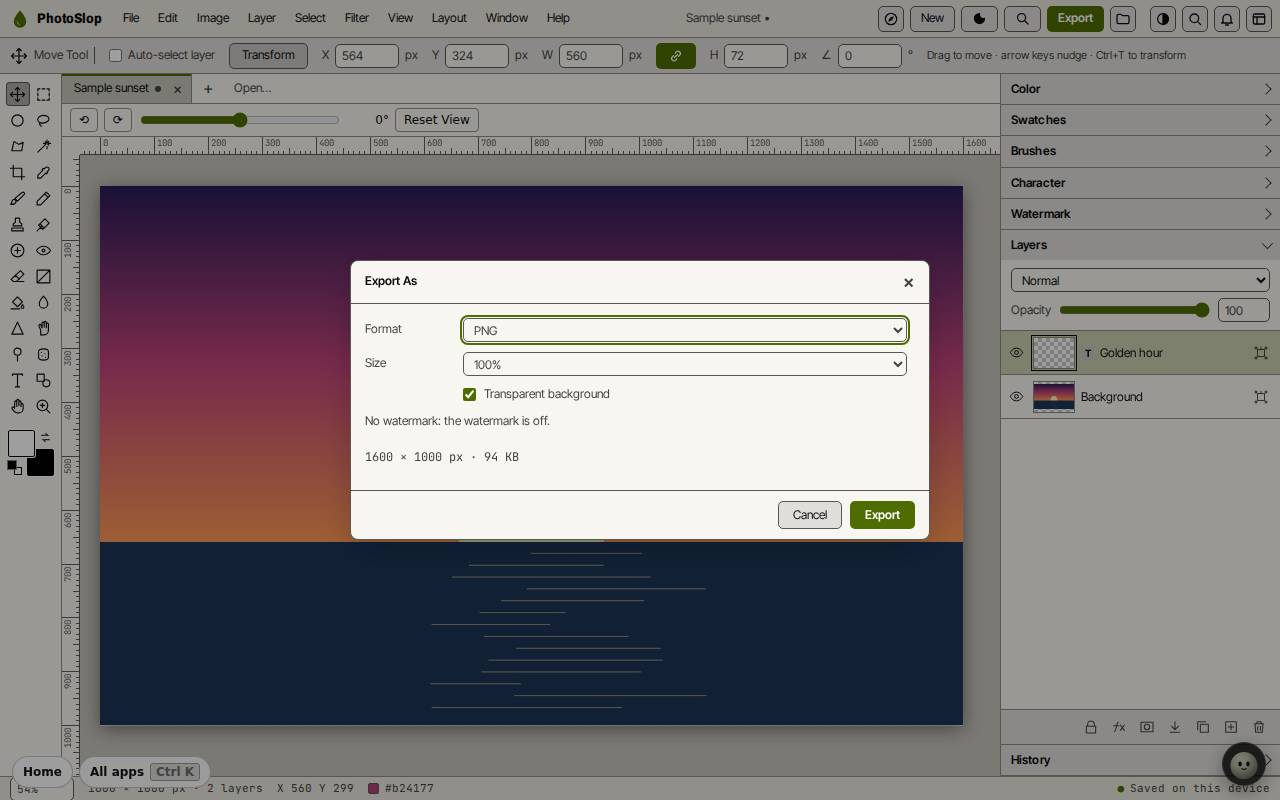Click the lock layer icon

click(1091, 727)
